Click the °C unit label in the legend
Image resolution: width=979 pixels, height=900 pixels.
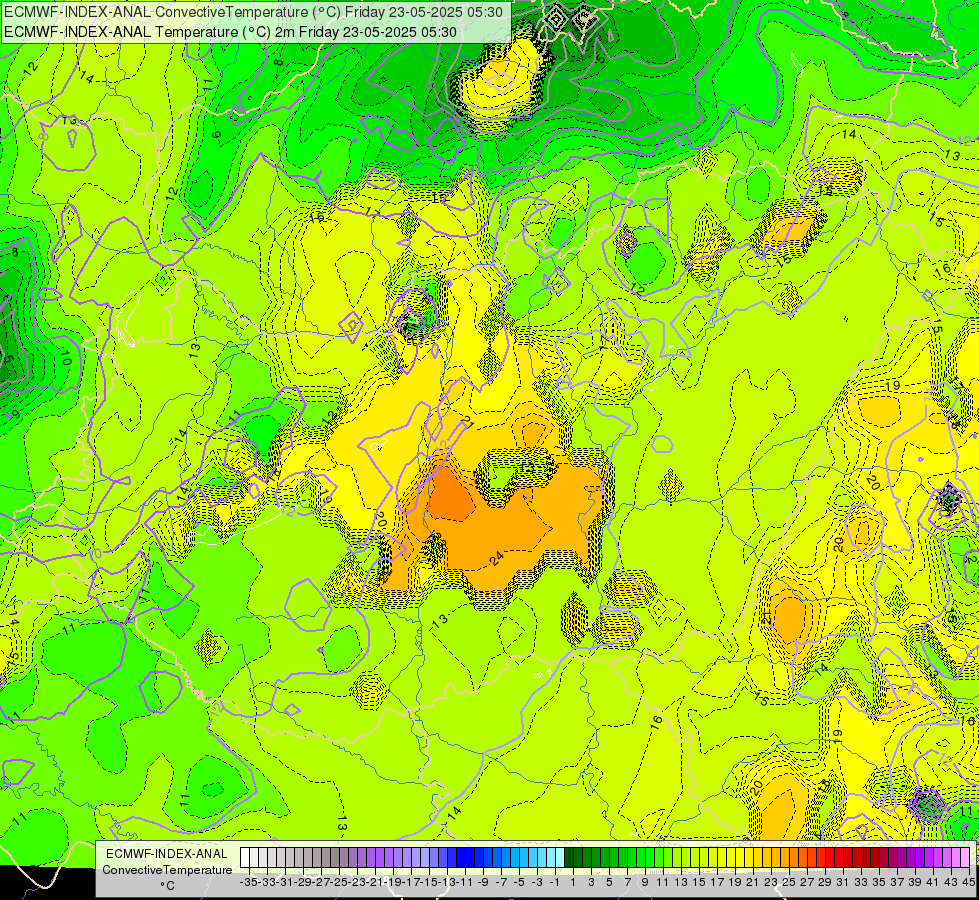167,886
